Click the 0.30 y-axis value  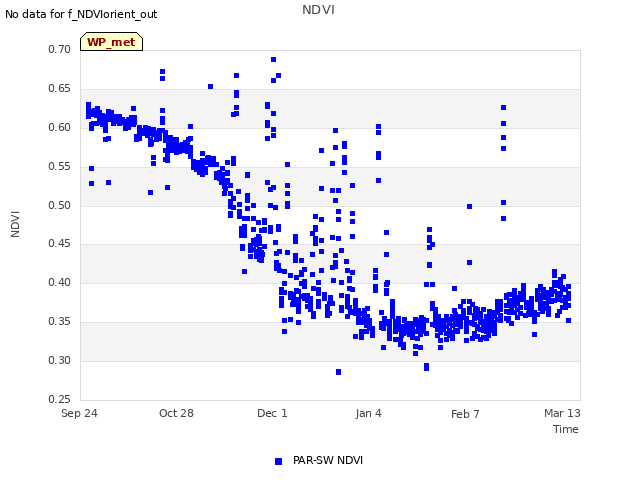click(x=59, y=360)
